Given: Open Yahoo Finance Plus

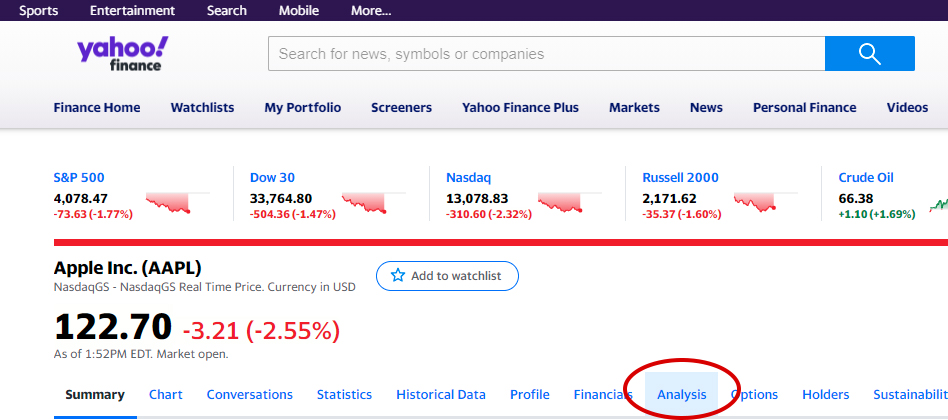Looking at the screenshot, I should coord(520,108).
